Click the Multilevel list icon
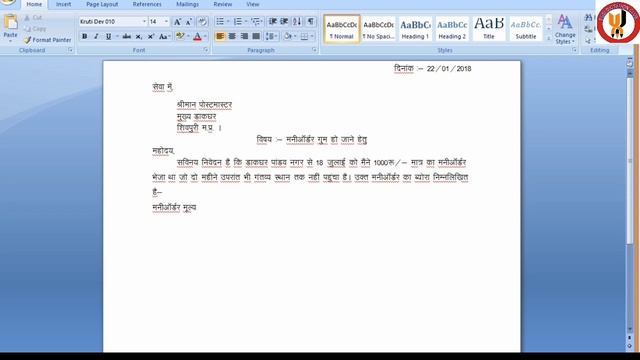The height and width of the screenshot is (360, 640). click(x=256, y=22)
